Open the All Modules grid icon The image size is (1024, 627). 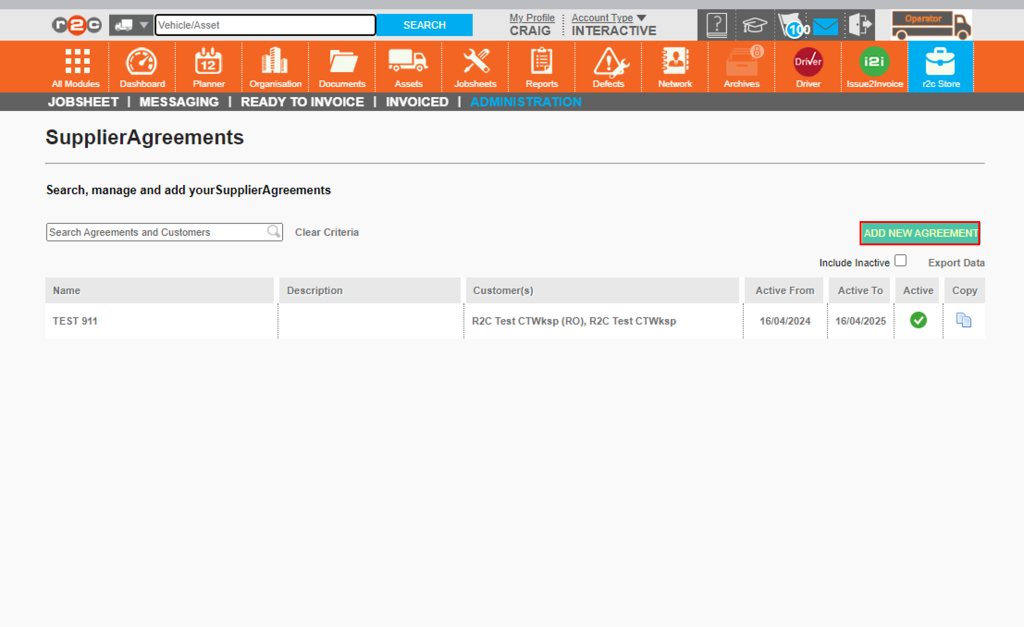pos(76,67)
